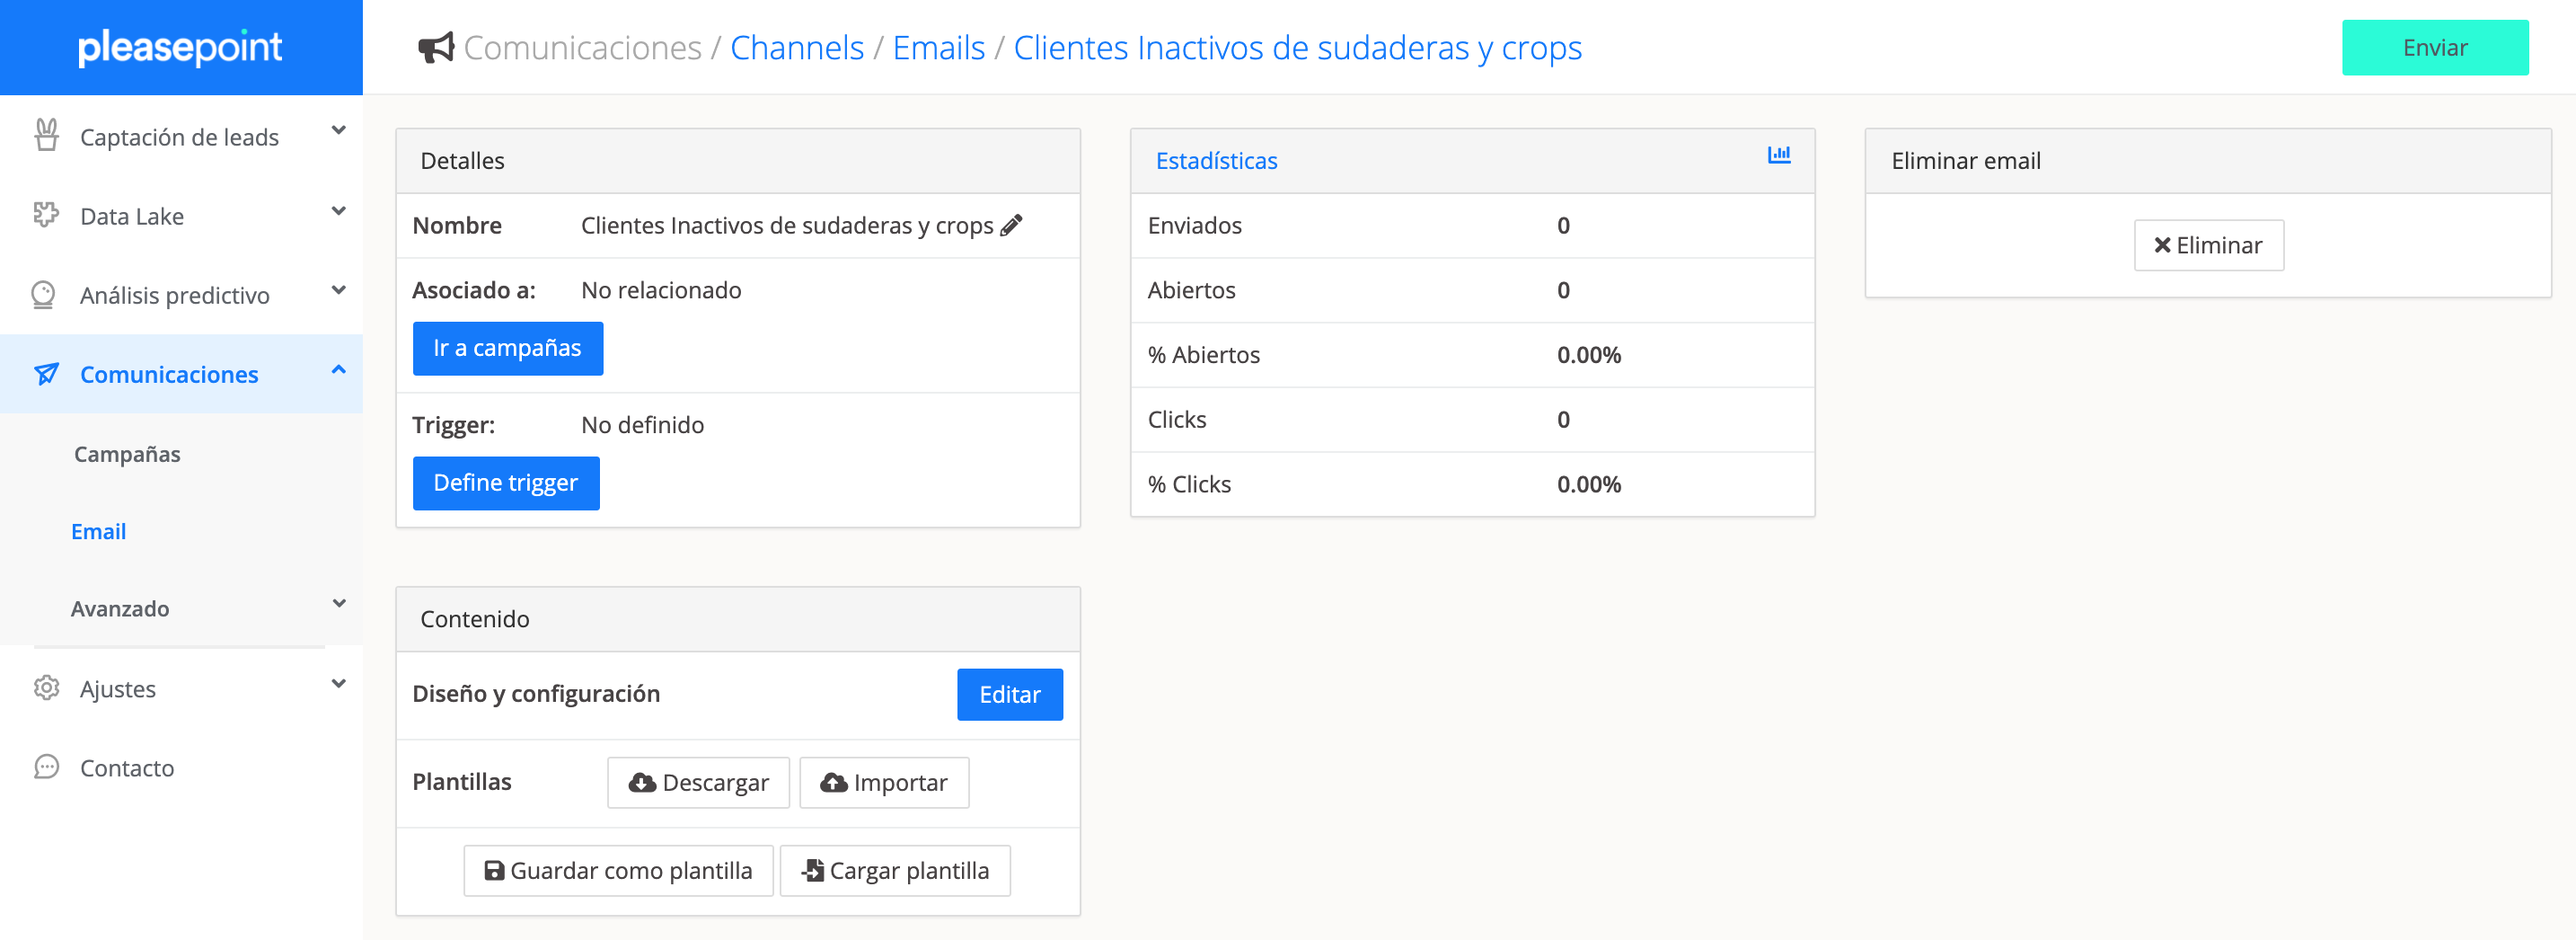
Task: Click the Captación de leads sidebar icon
Action: click(46, 135)
